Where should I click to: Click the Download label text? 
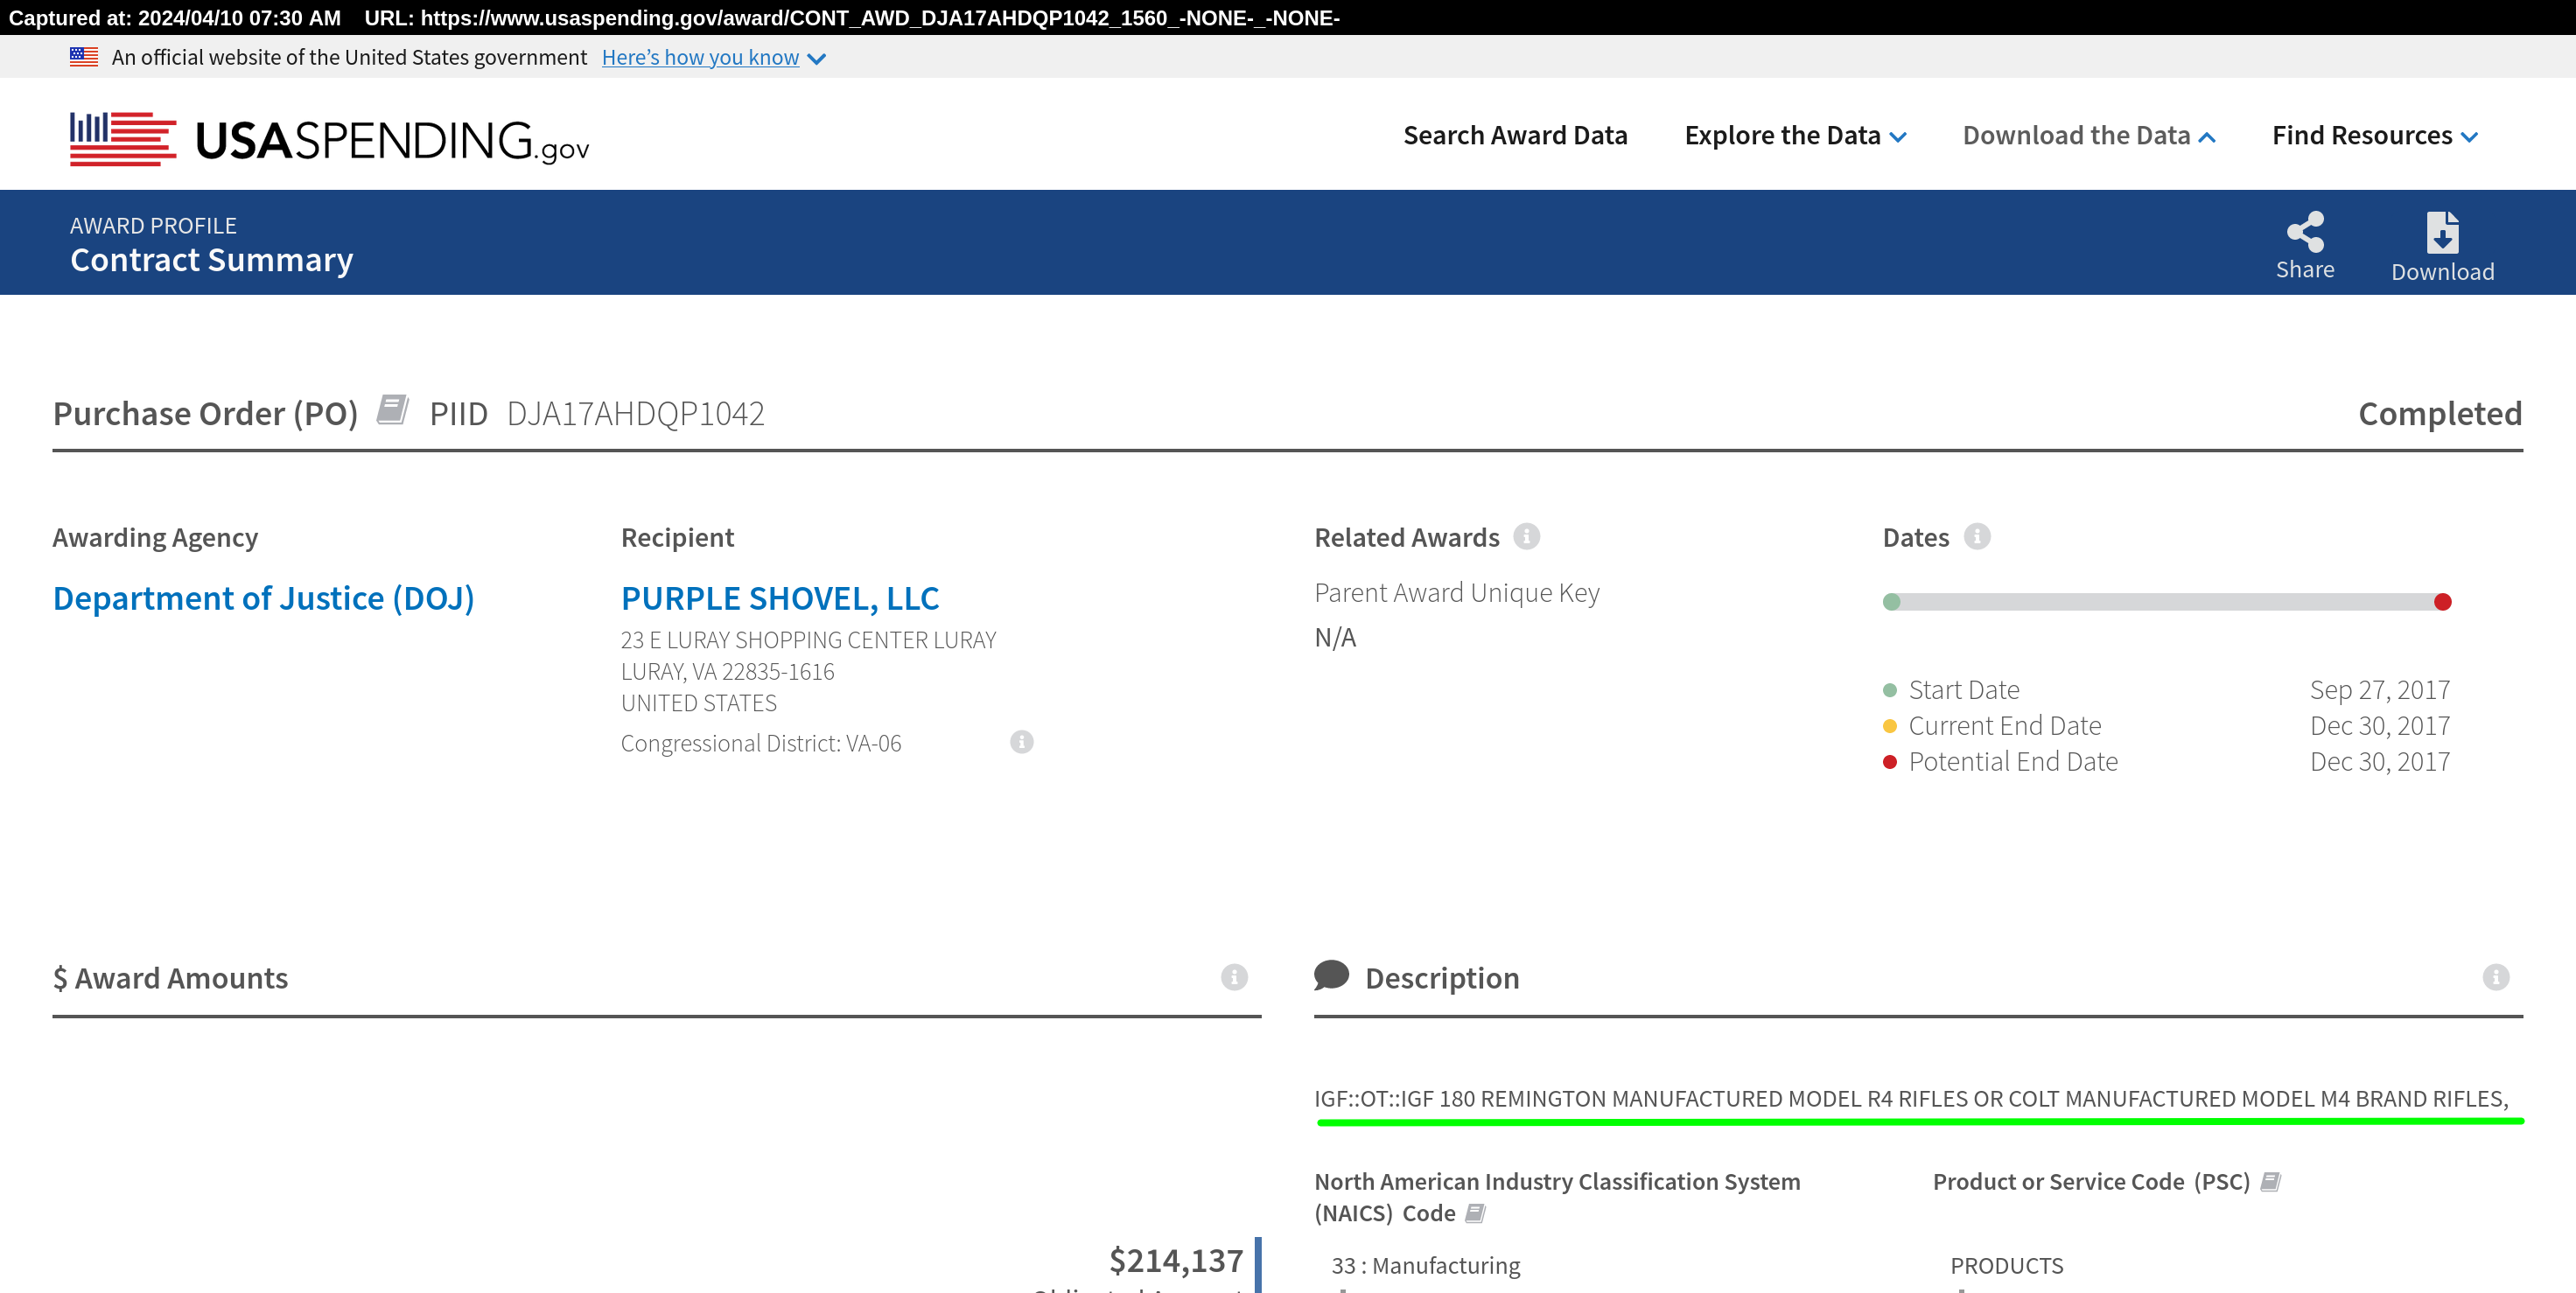[2442, 272]
